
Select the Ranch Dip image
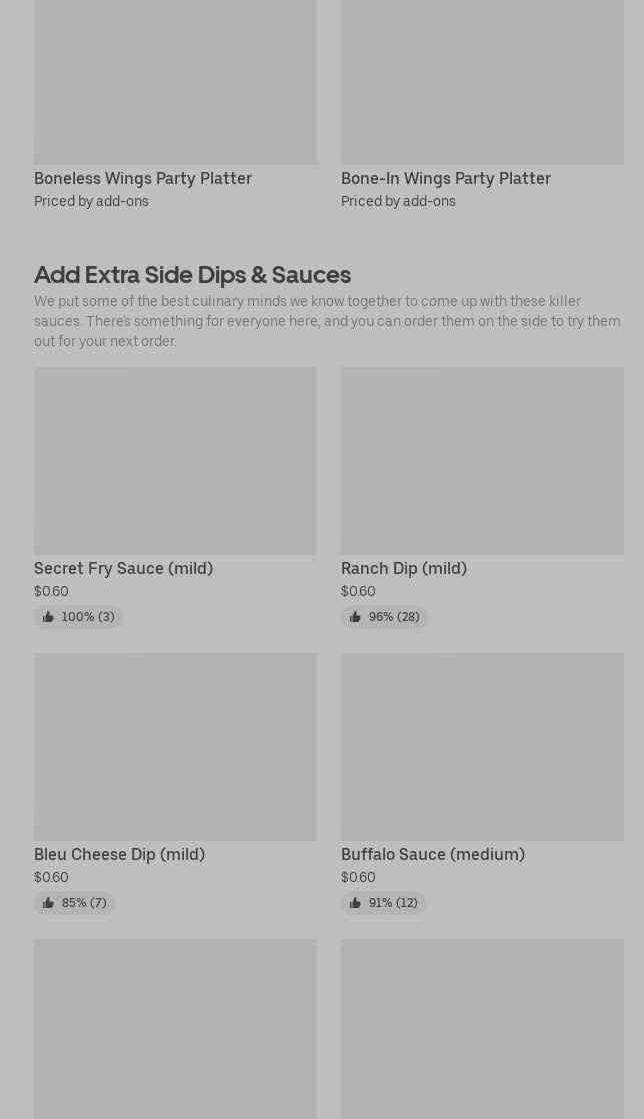click(x=482, y=460)
